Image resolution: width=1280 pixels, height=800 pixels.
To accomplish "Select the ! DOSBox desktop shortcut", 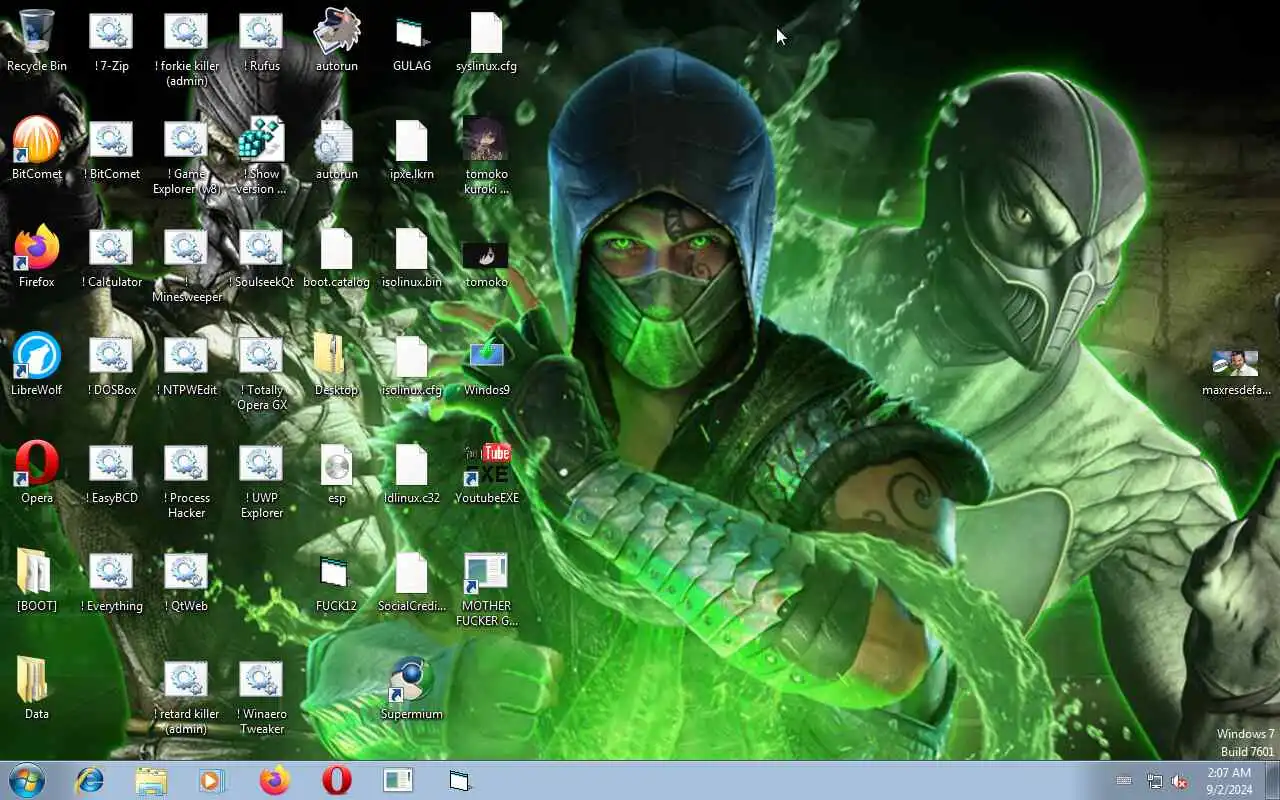I will [x=111, y=365].
